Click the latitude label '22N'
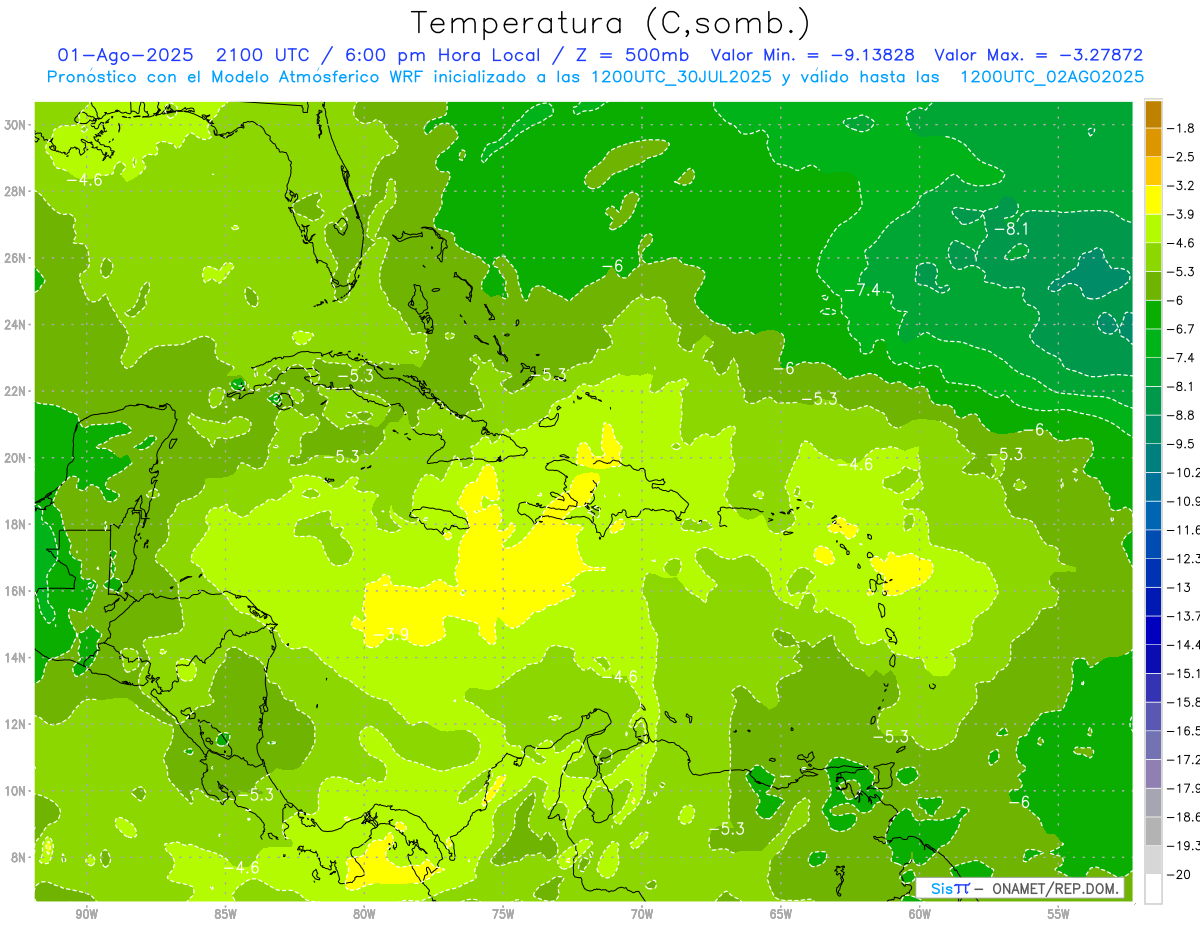The width and height of the screenshot is (1200, 927). coord(16,391)
